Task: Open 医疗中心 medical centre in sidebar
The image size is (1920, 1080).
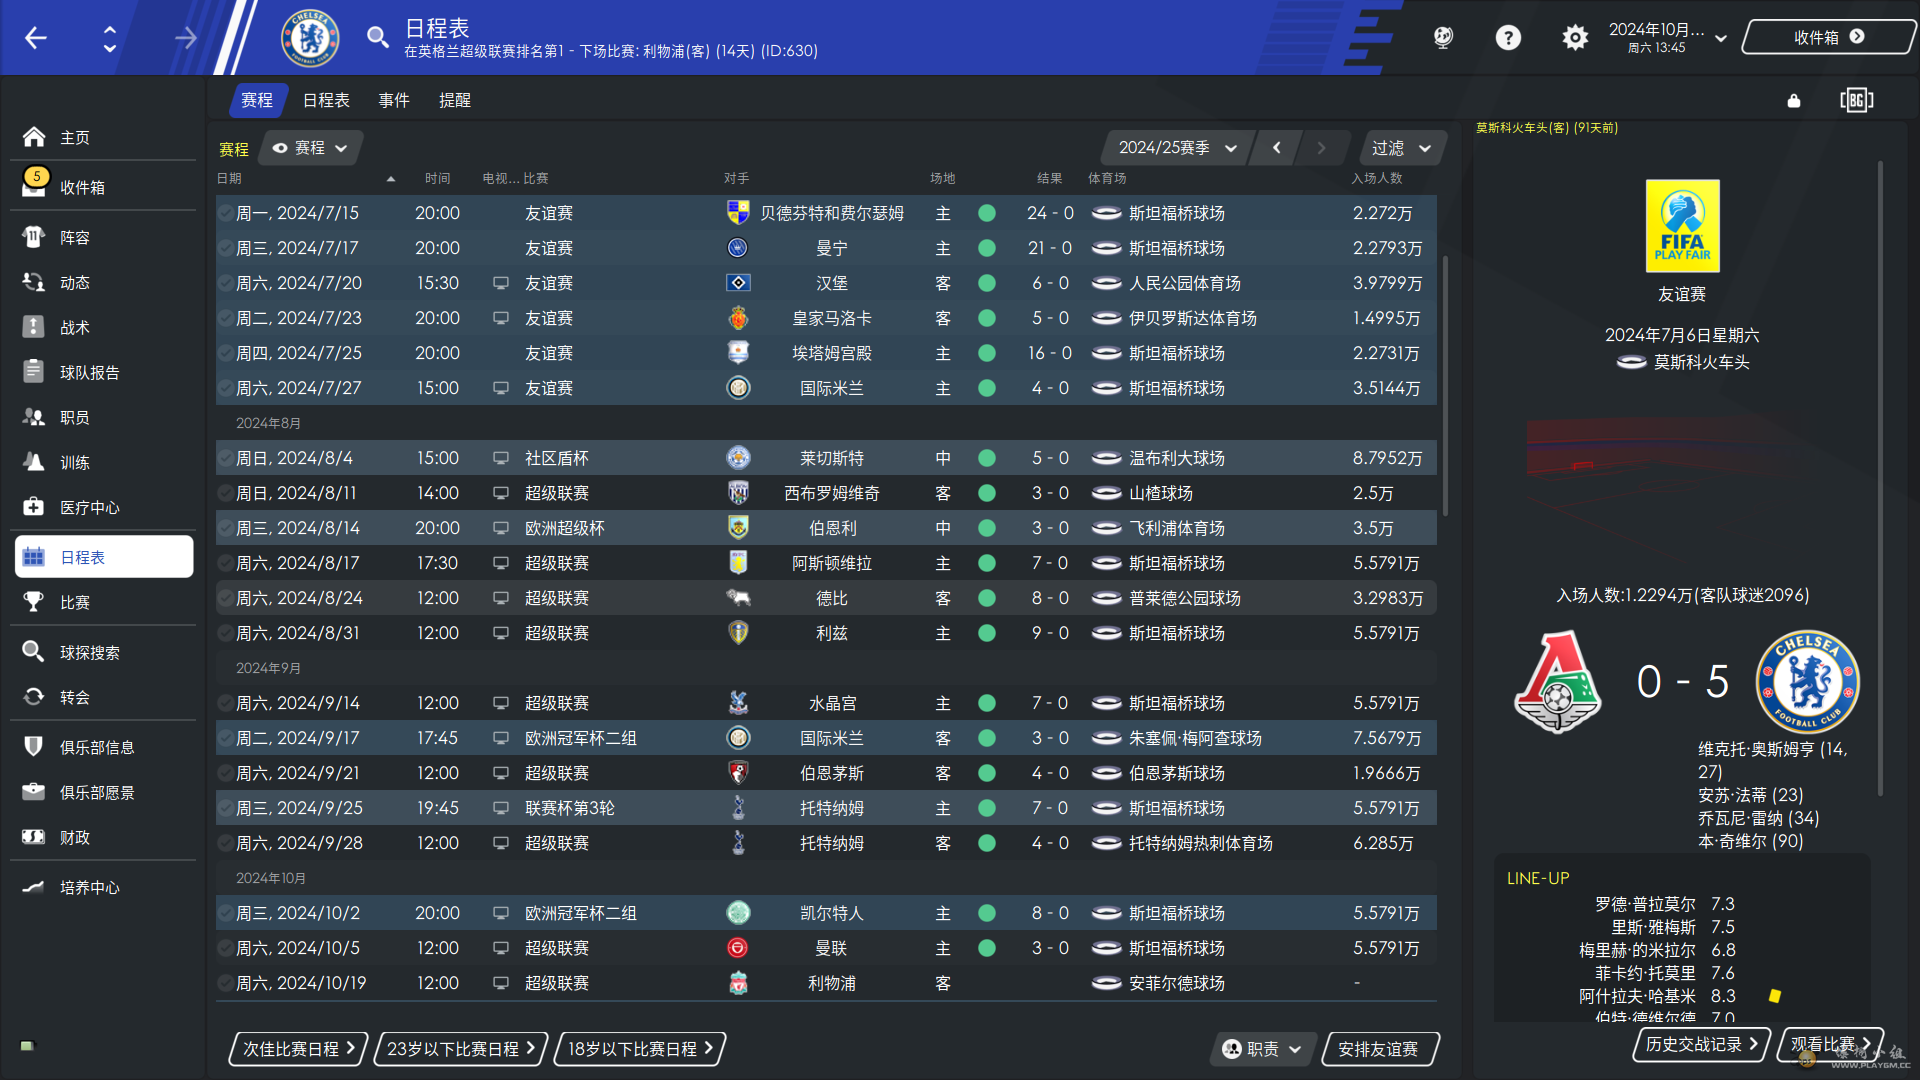Action: pyautogui.click(x=104, y=507)
